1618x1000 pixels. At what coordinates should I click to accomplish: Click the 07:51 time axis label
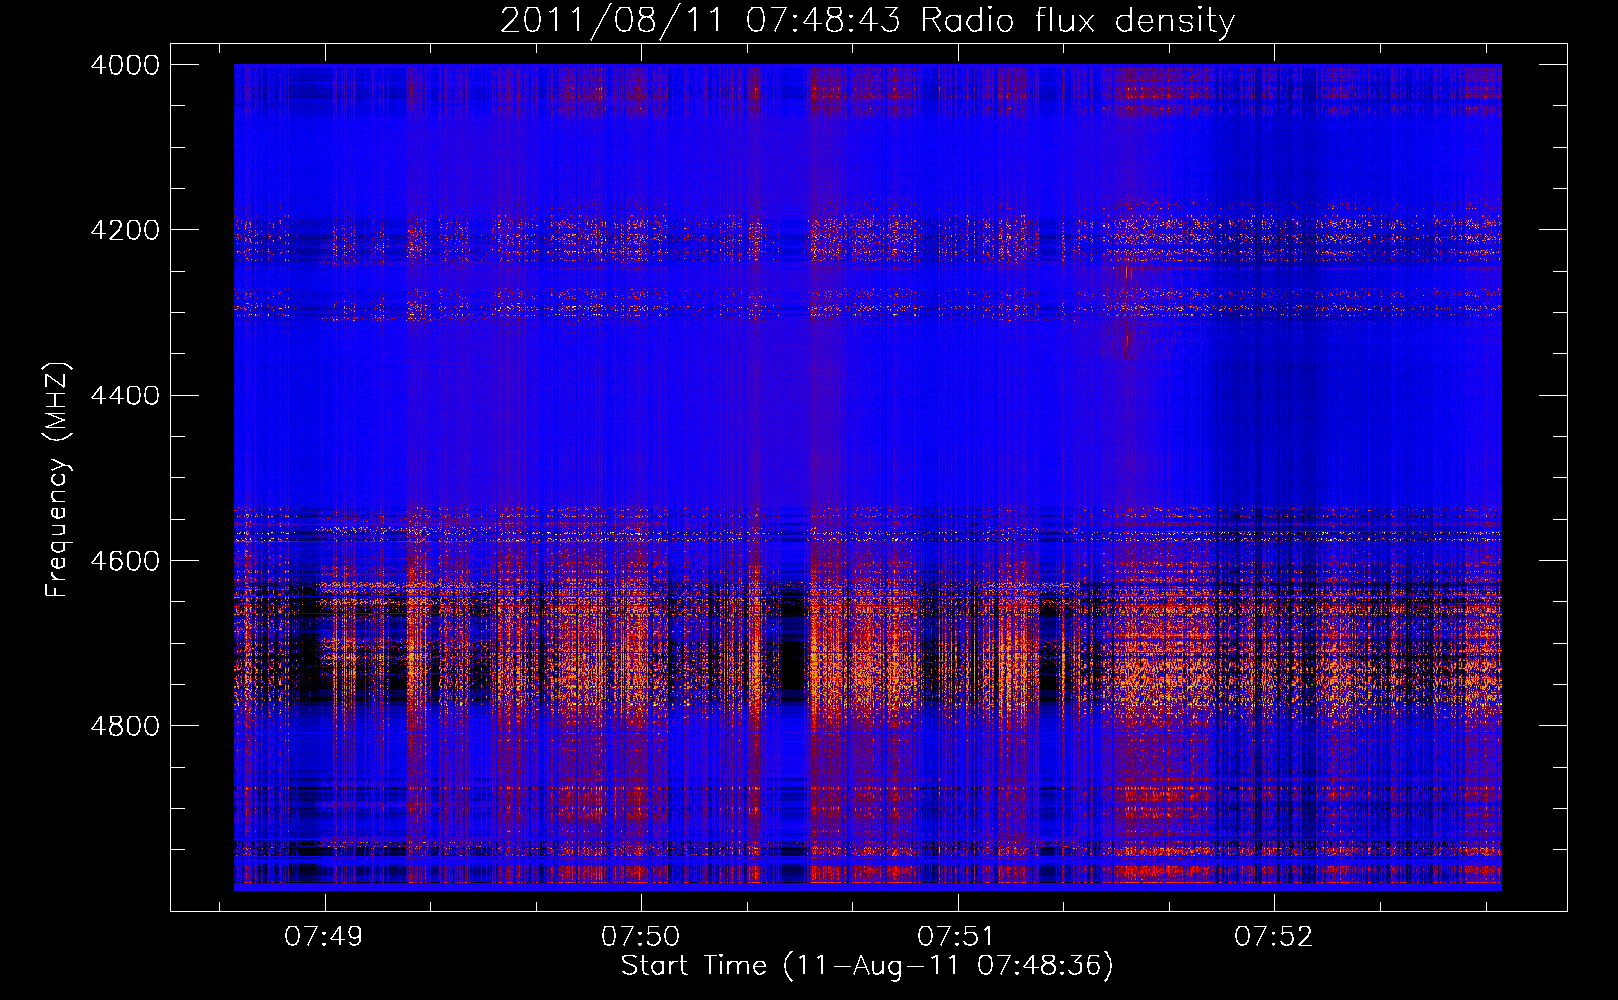coord(957,937)
